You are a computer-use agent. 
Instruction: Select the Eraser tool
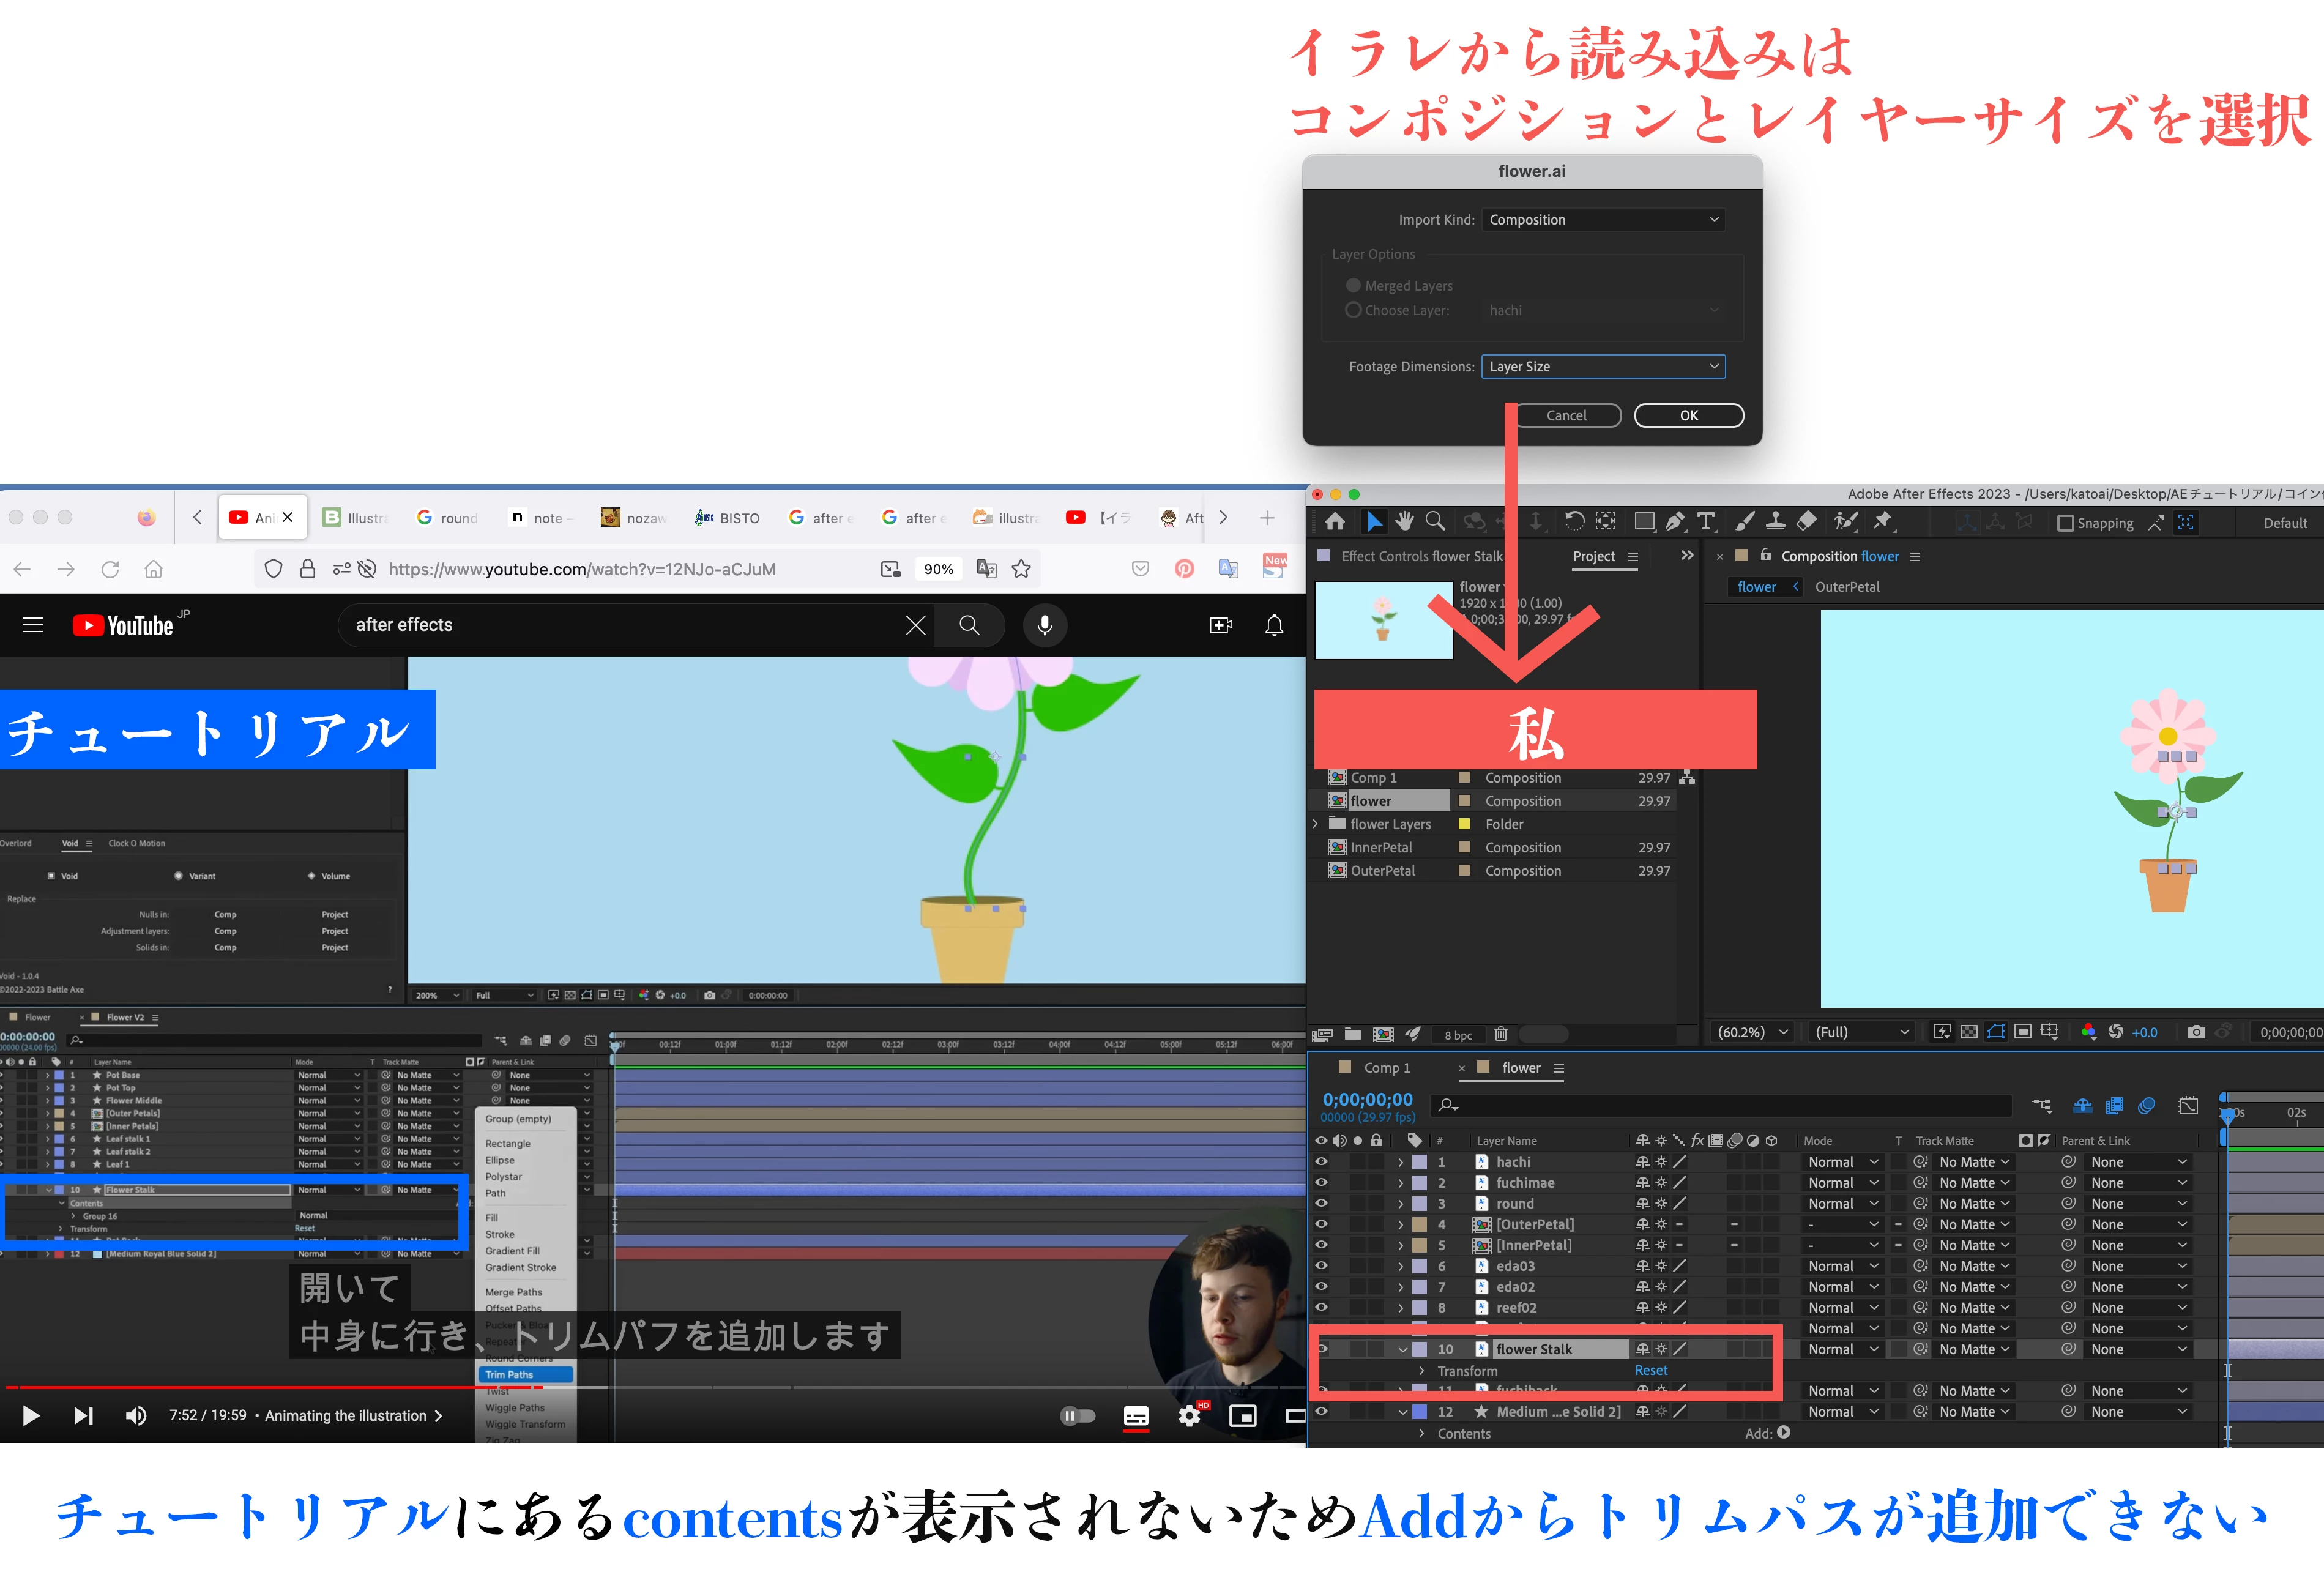[x=1807, y=521]
